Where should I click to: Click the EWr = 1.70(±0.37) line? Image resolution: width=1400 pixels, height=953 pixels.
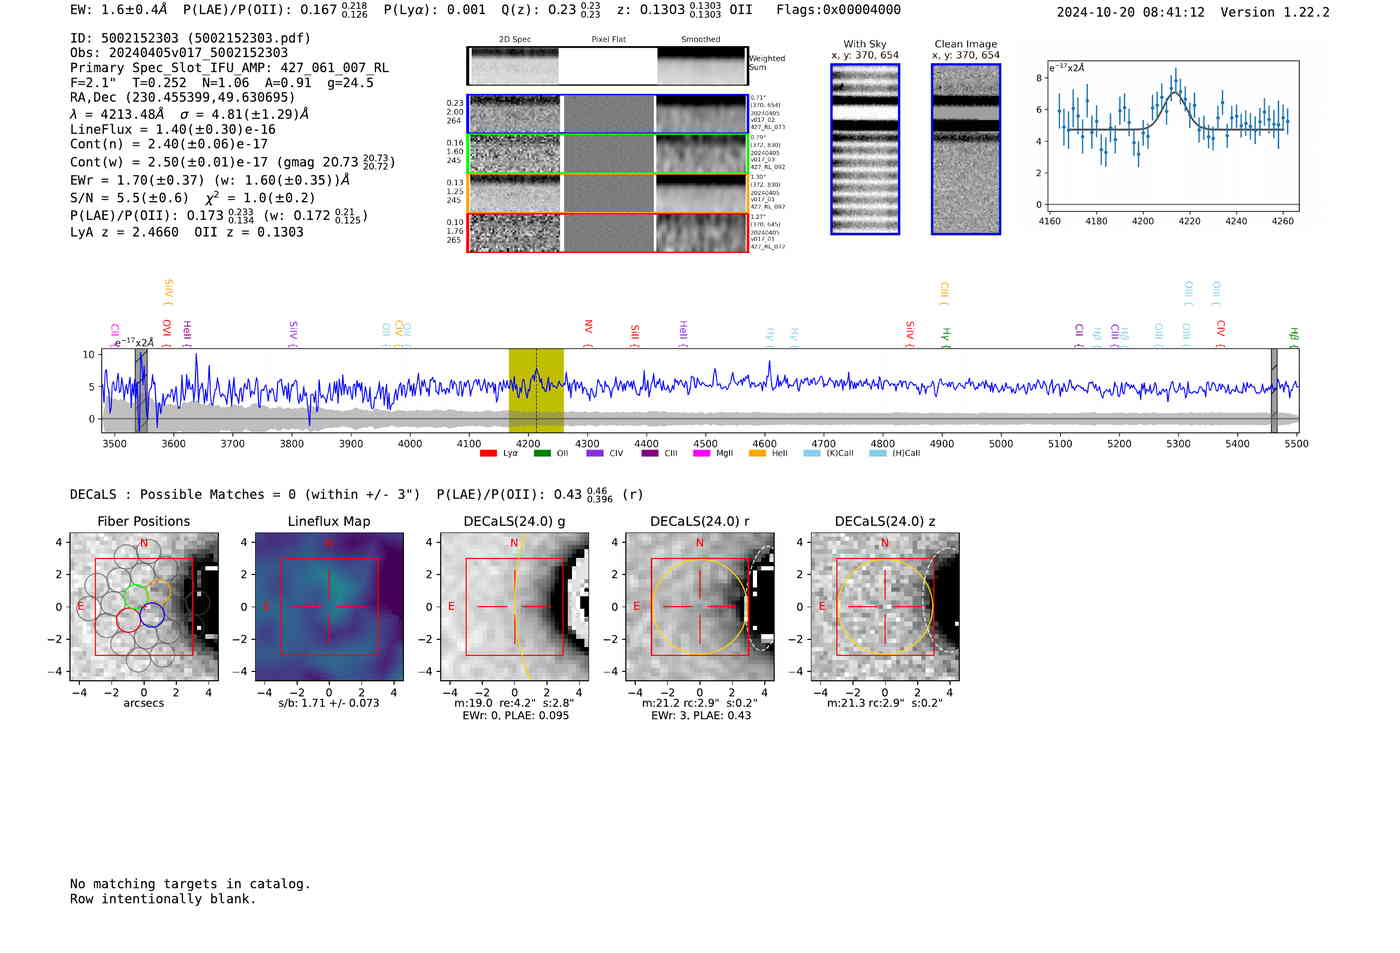pos(210,180)
